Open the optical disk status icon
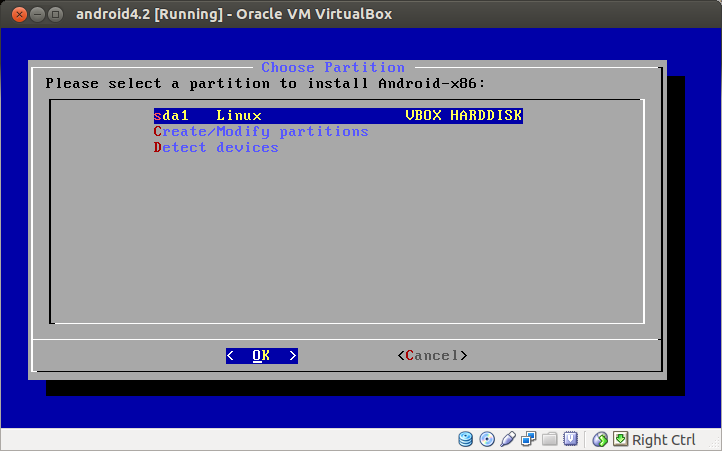The width and height of the screenshot is (722, 451). point(487,439)
